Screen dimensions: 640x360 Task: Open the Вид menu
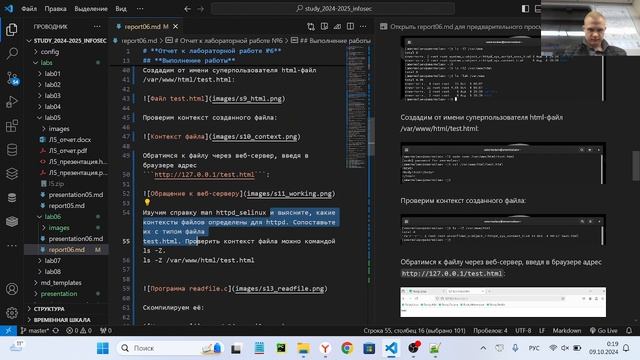coord(121,9)
